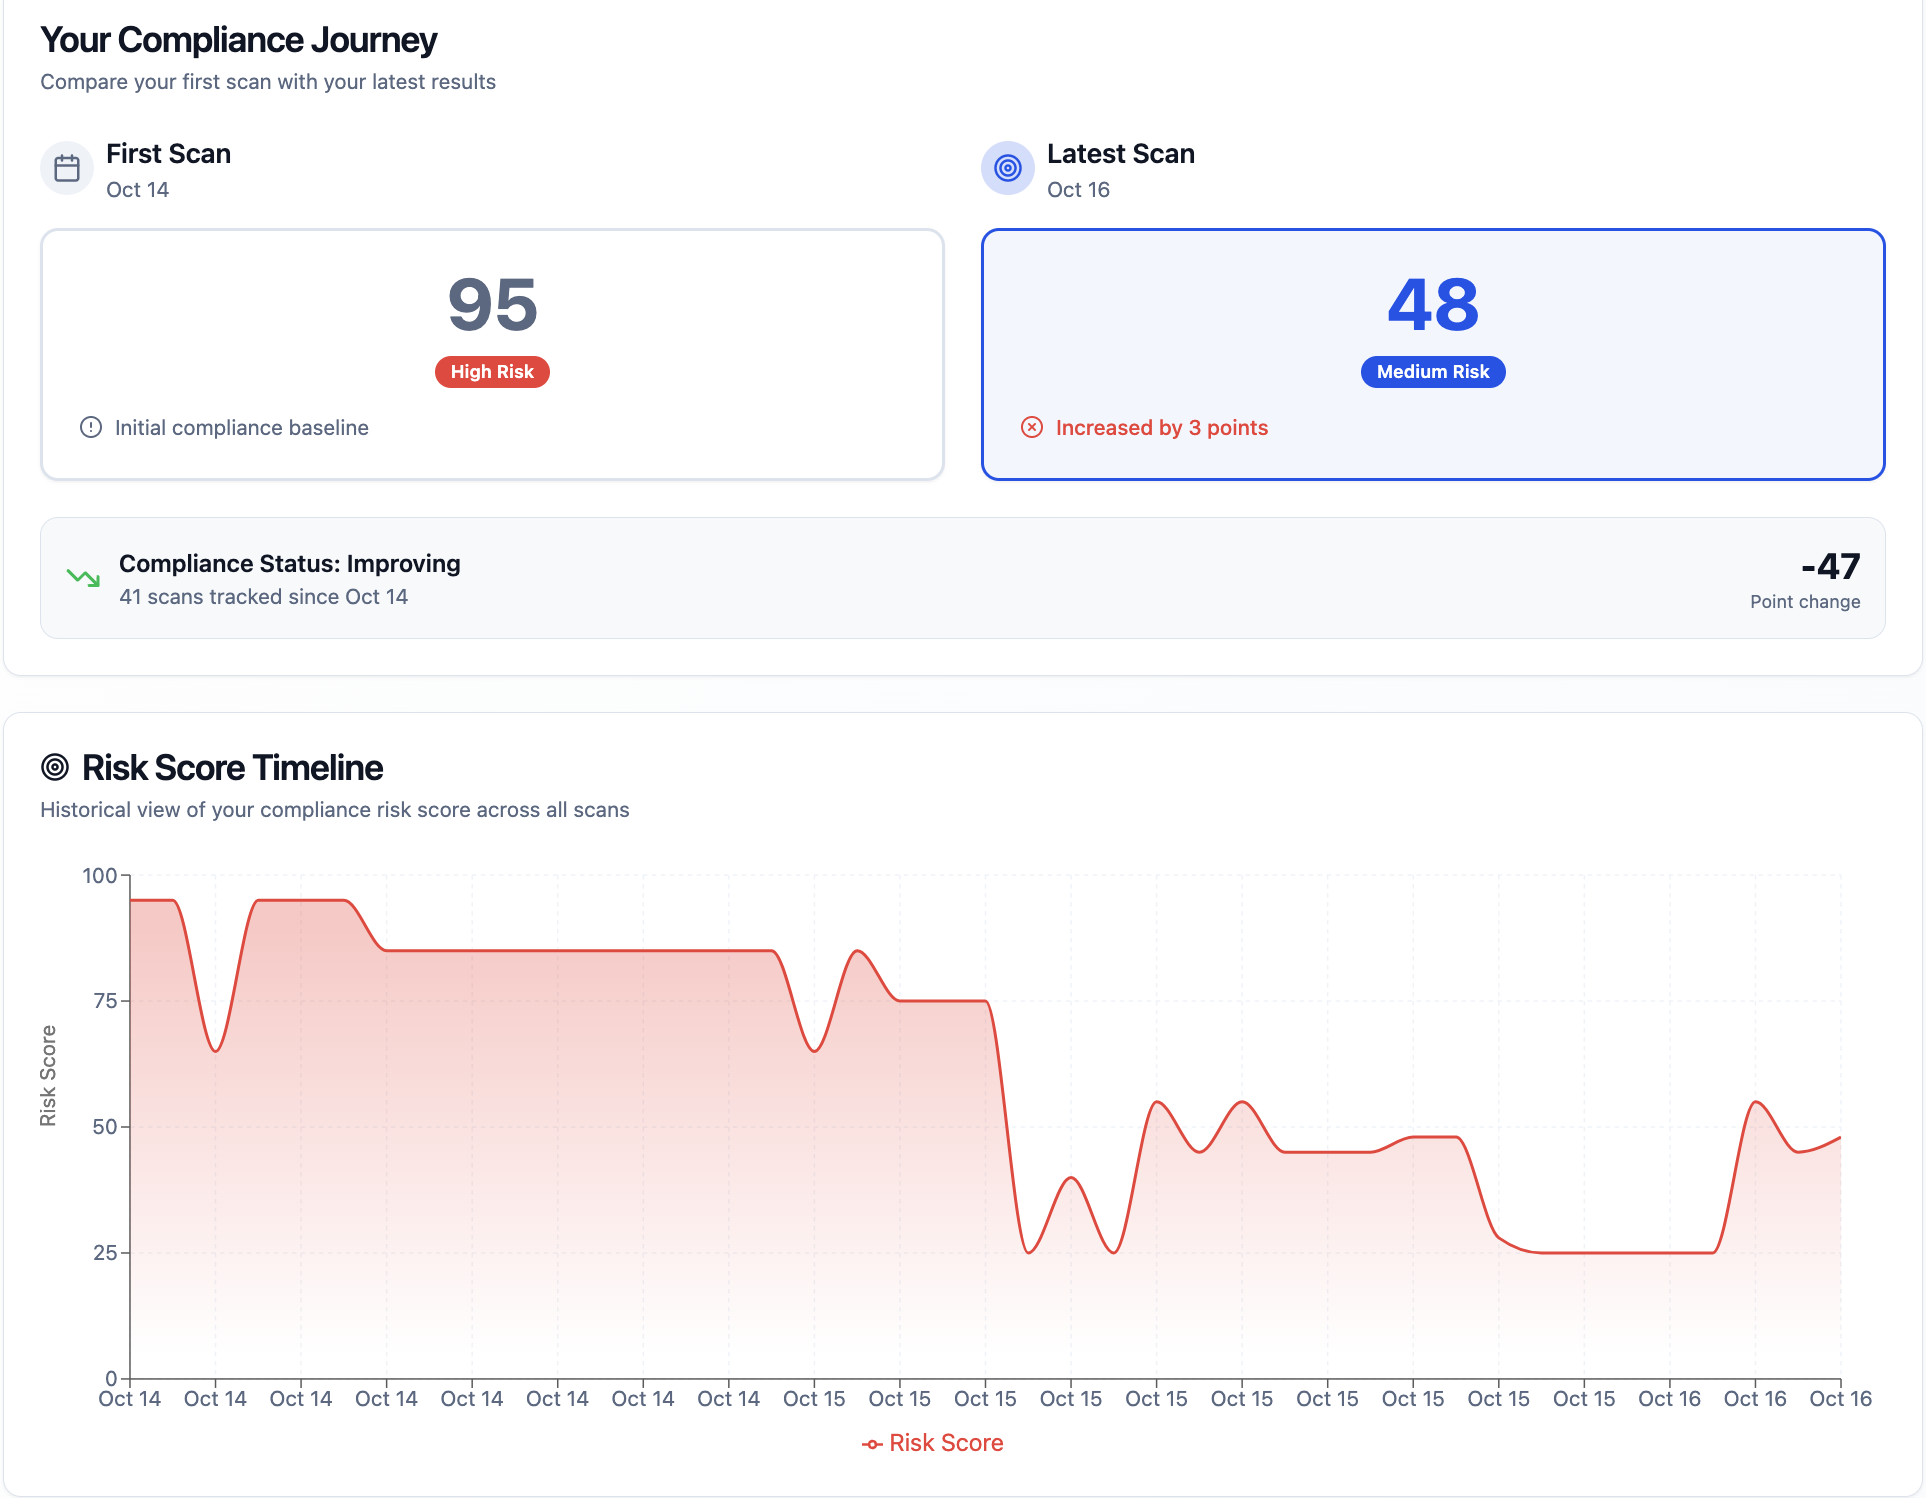Click the info icon beside Initial compliance baseline

pyautogui.click(x=91, y=428)
